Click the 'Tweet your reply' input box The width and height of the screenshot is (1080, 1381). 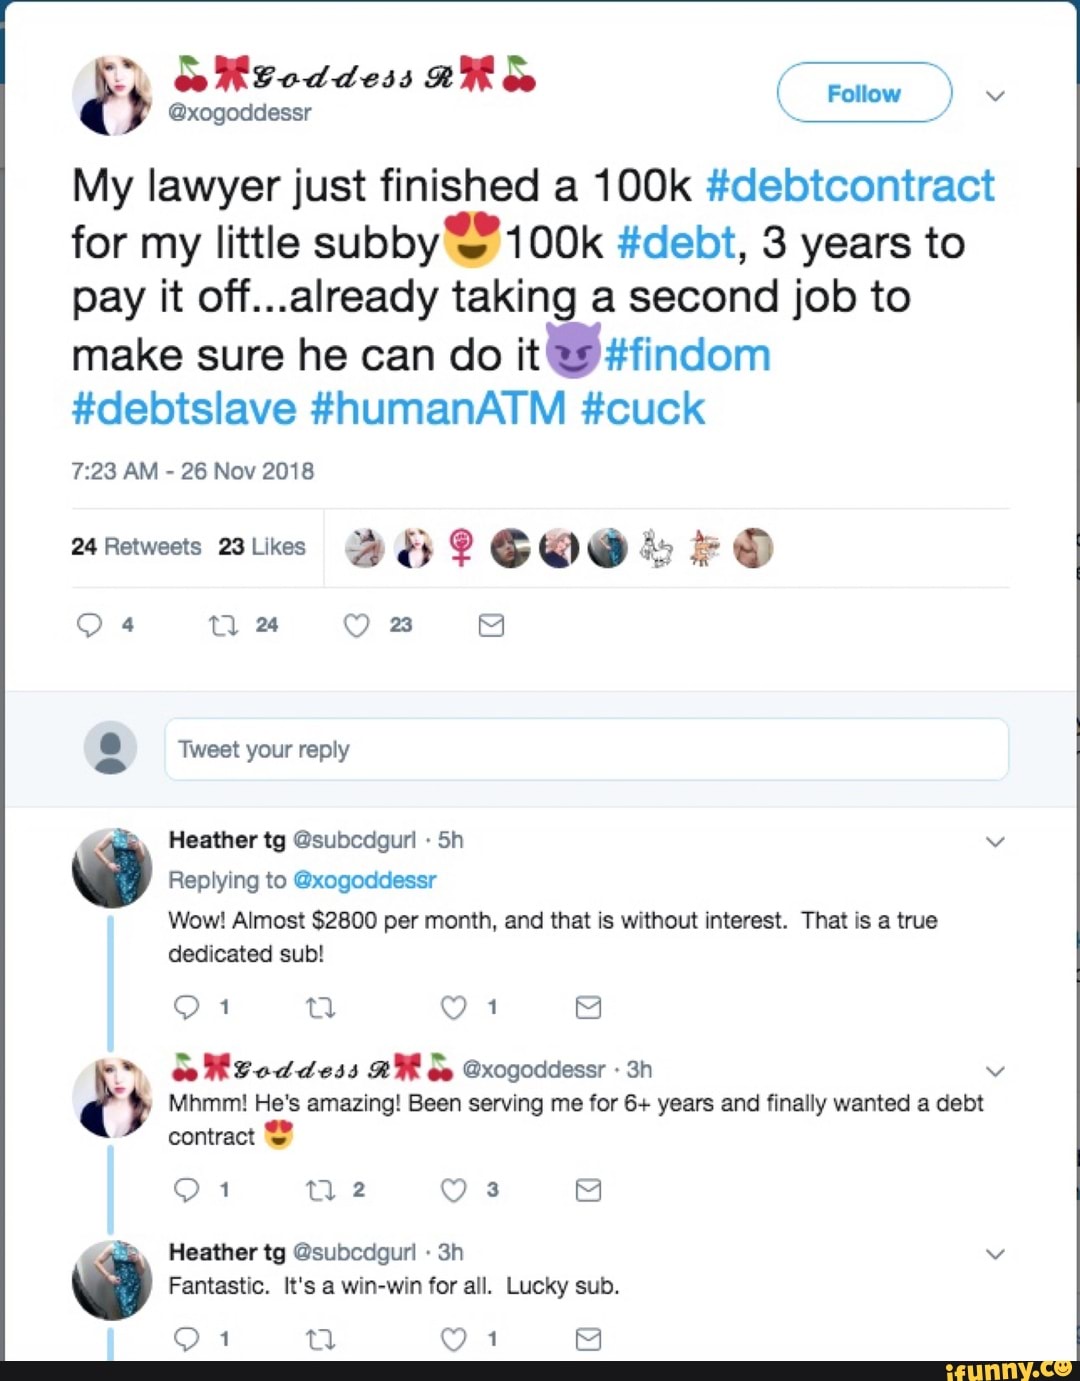click(586, 749)
